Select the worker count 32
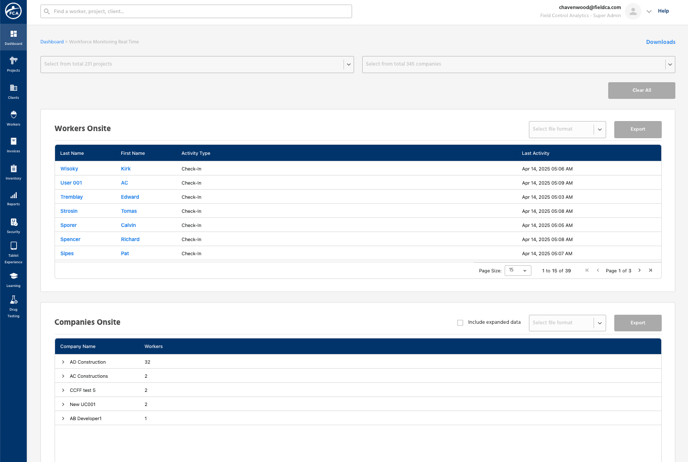The height and width of the screenshot is (462, 688). pyautogui.click(x=147, y=362)
